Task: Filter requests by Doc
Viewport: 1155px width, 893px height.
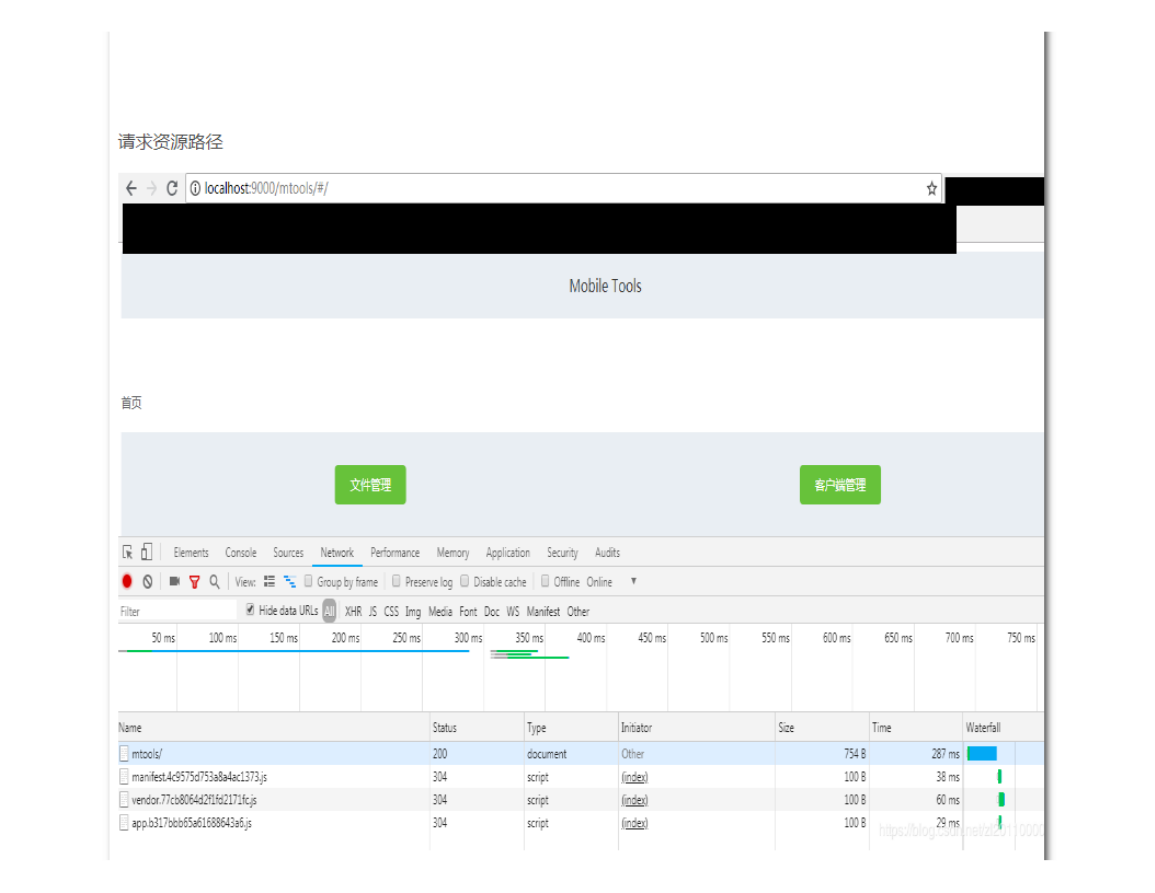Action: [491, 612]
